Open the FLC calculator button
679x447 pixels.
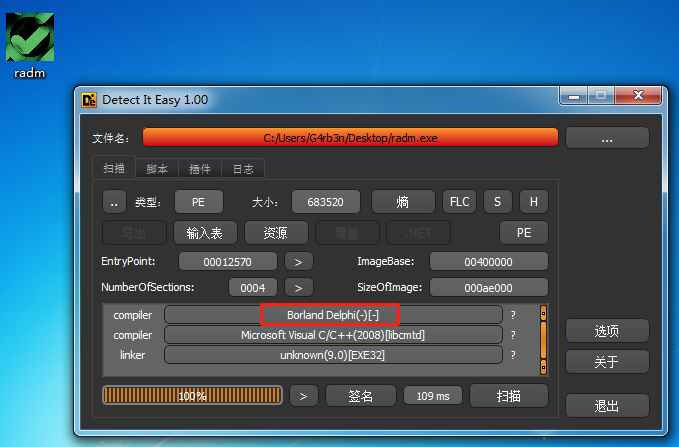[x=459, y=202]
